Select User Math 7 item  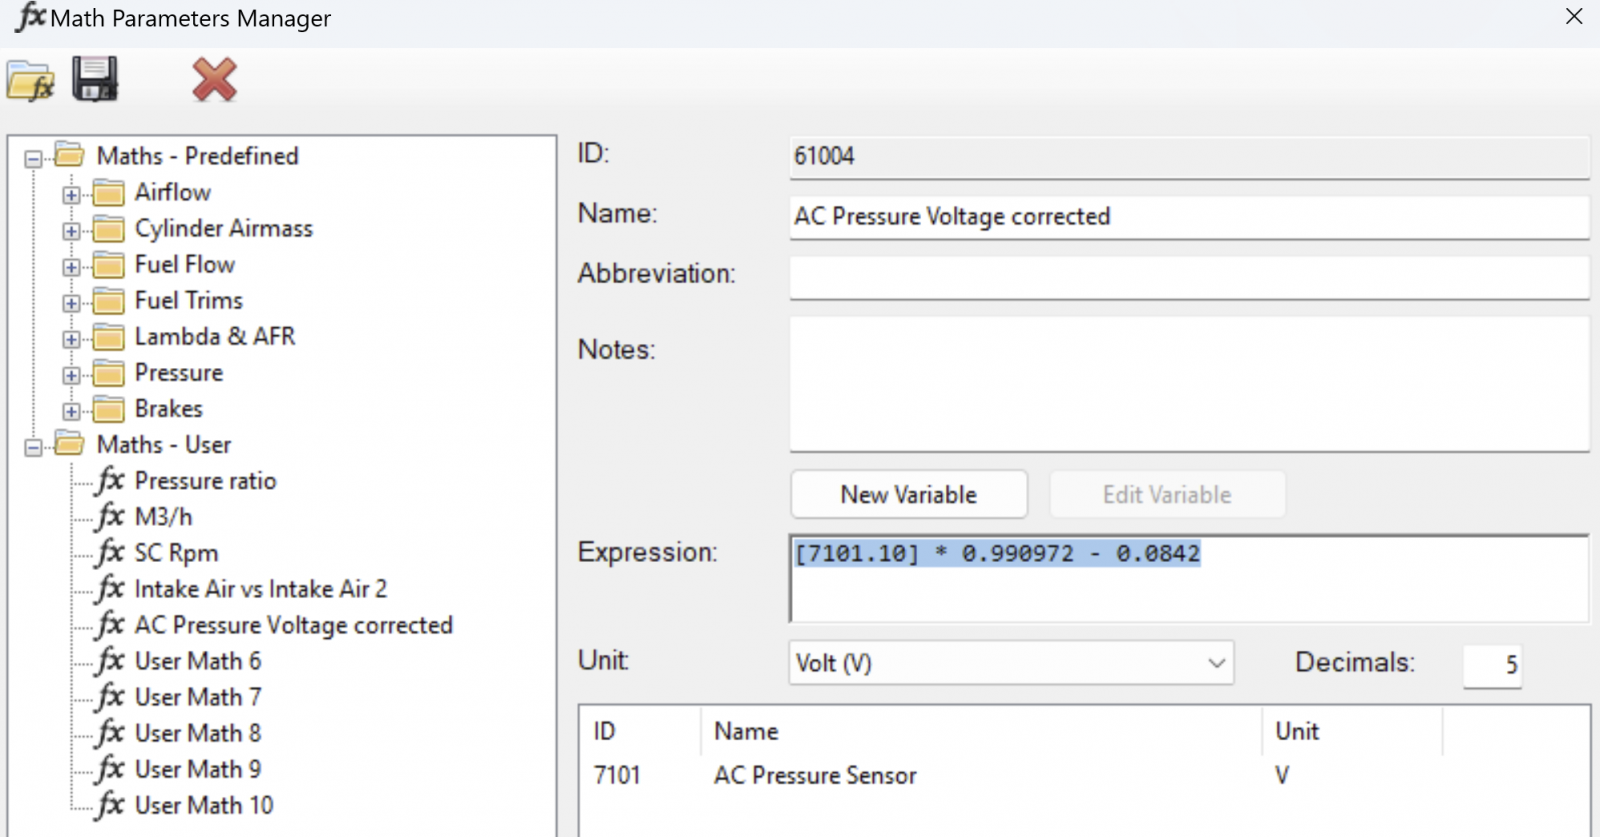pos(198,697)
